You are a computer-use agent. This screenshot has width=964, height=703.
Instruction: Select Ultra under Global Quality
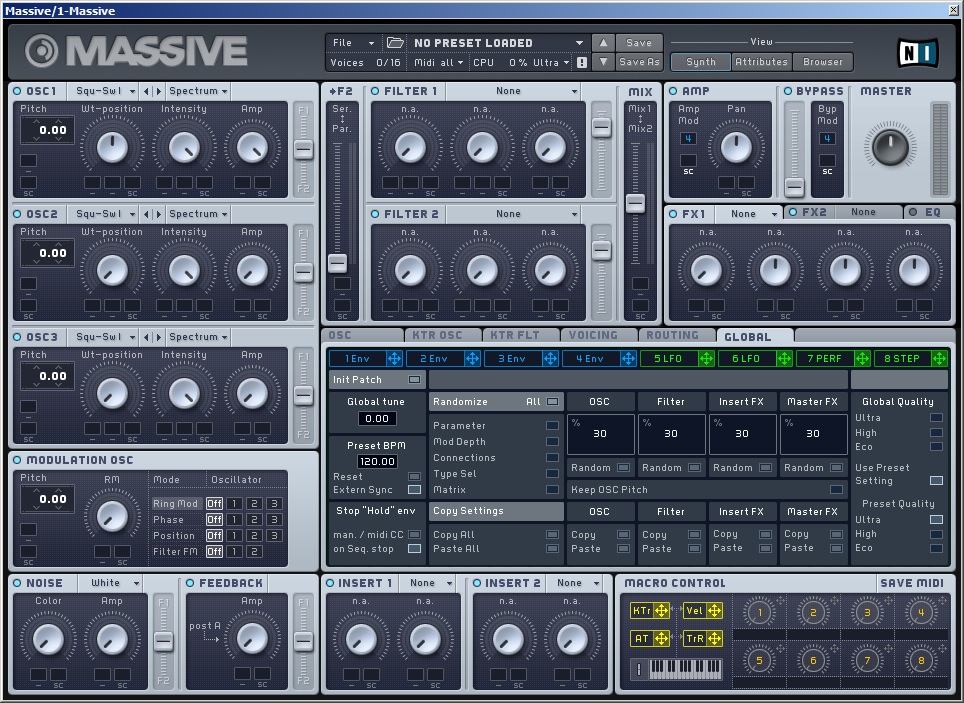[936, 418]
